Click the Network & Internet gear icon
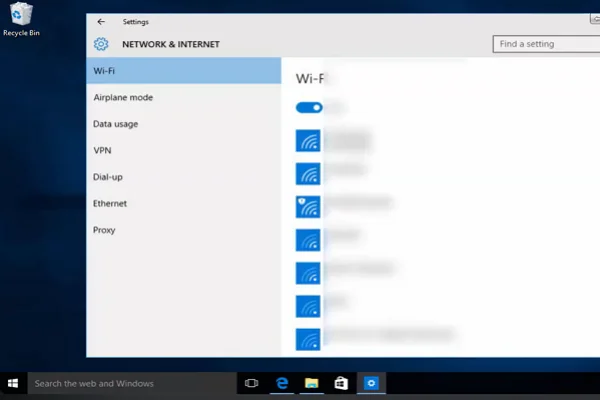600x400 pixels. 101,44
